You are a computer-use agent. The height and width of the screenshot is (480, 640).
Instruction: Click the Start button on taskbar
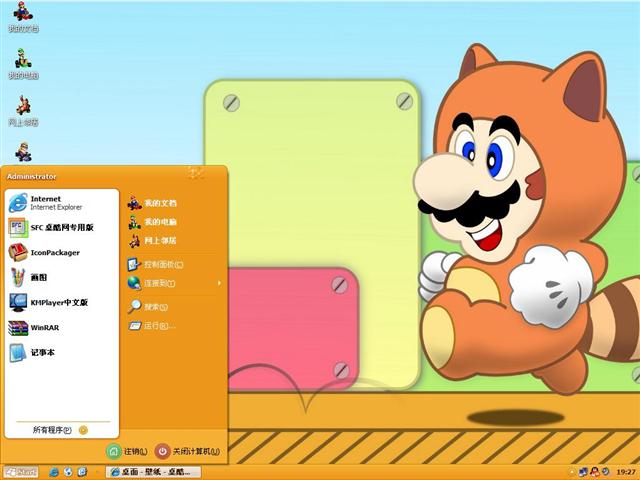coord(20,472)
